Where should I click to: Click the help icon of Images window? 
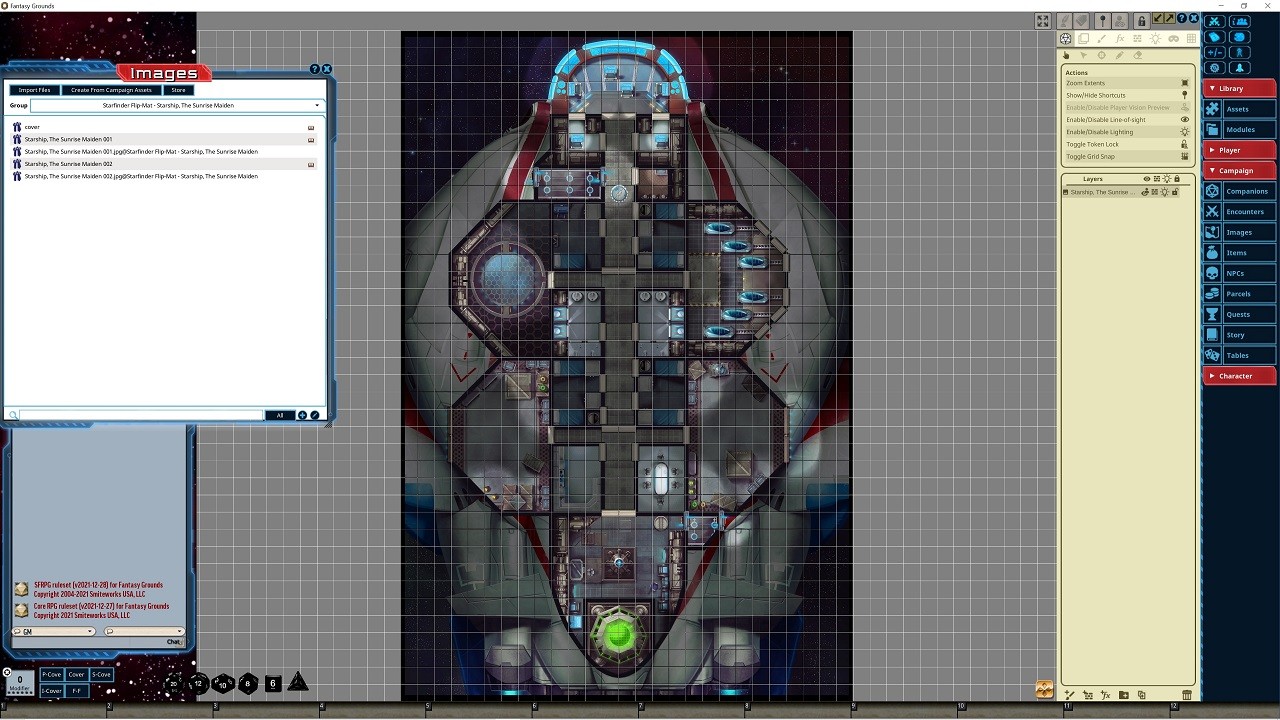point(315,69)
